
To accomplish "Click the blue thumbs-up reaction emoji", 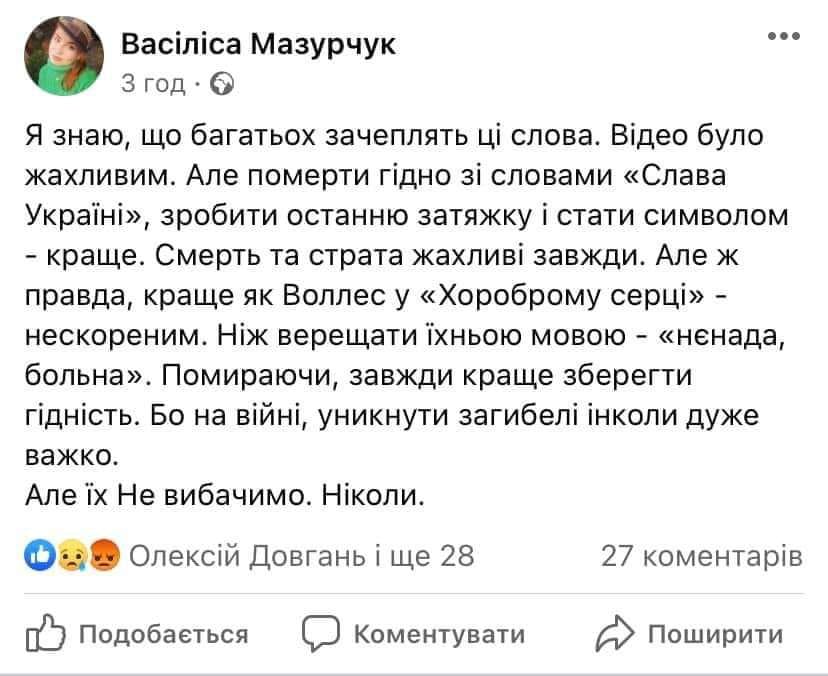I will 40,555.
